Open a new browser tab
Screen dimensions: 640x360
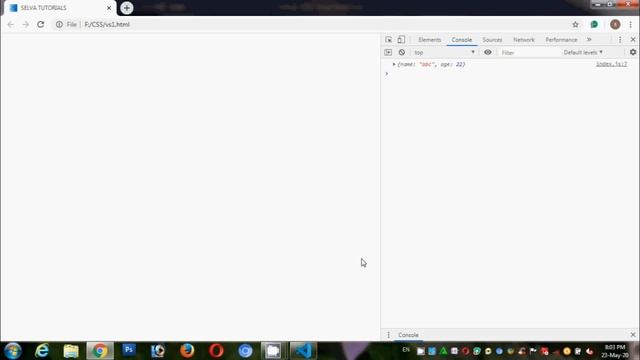click(x=127, y=8)
